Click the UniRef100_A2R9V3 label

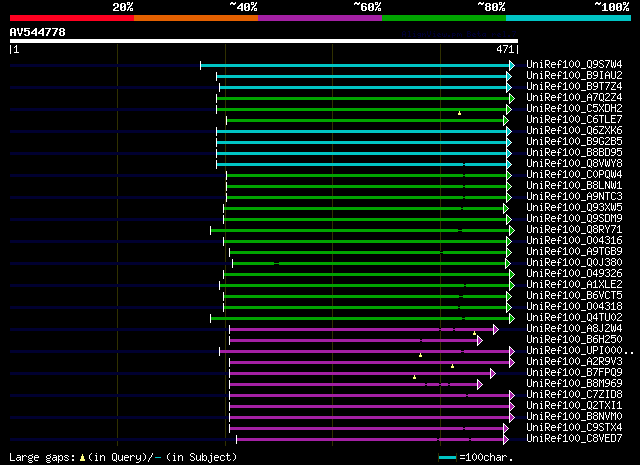click(x=574, y=362)
